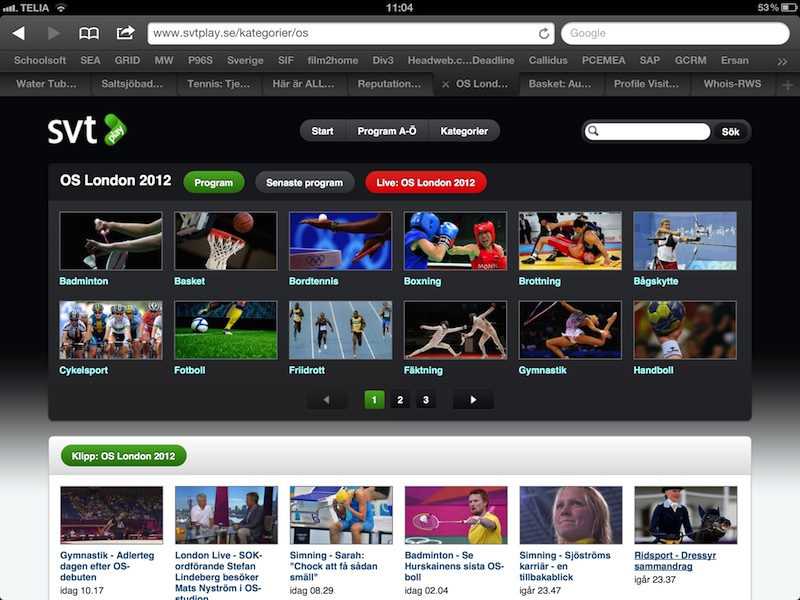
Task: Open the Basket hoop thumbnail
Action: pos(226,241)
